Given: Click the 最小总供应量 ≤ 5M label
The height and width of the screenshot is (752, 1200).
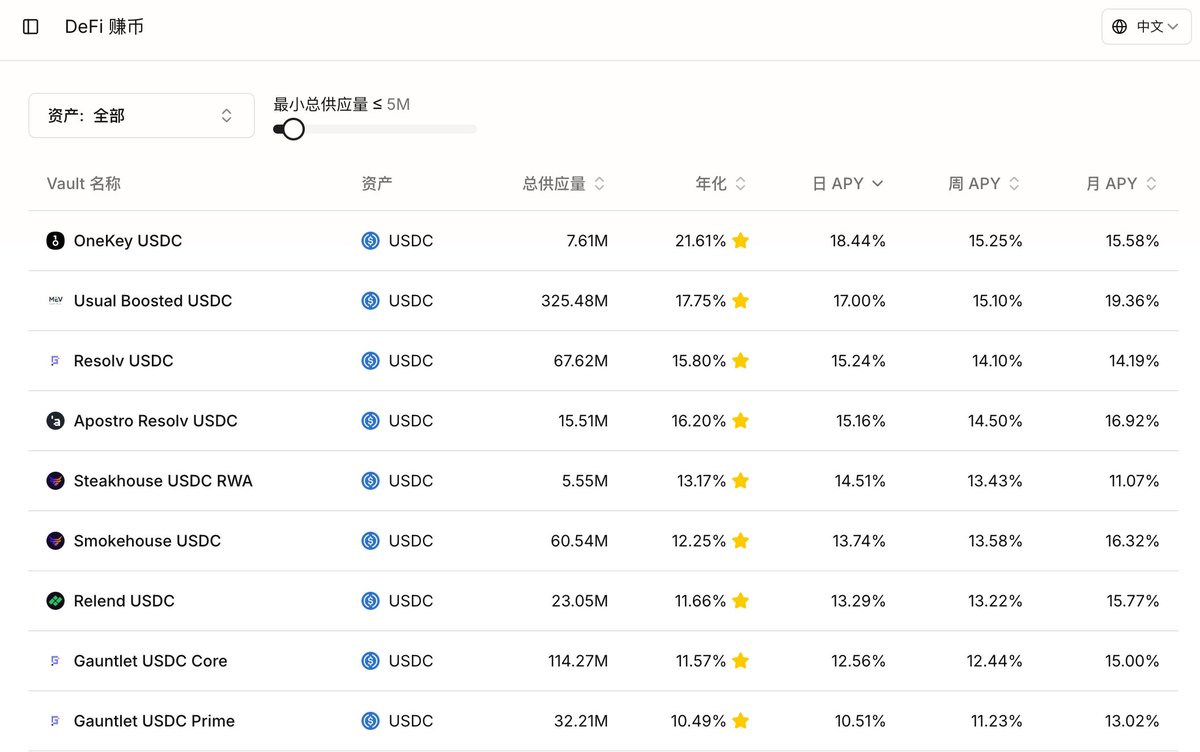Looking at the screenshot, I should [342, 104].
